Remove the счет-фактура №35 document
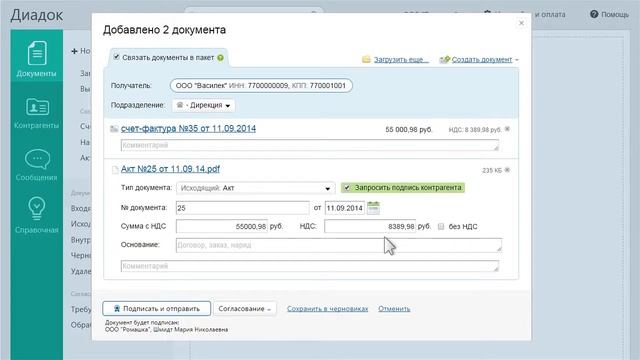The image size is (640, 360). pos(507,129)
